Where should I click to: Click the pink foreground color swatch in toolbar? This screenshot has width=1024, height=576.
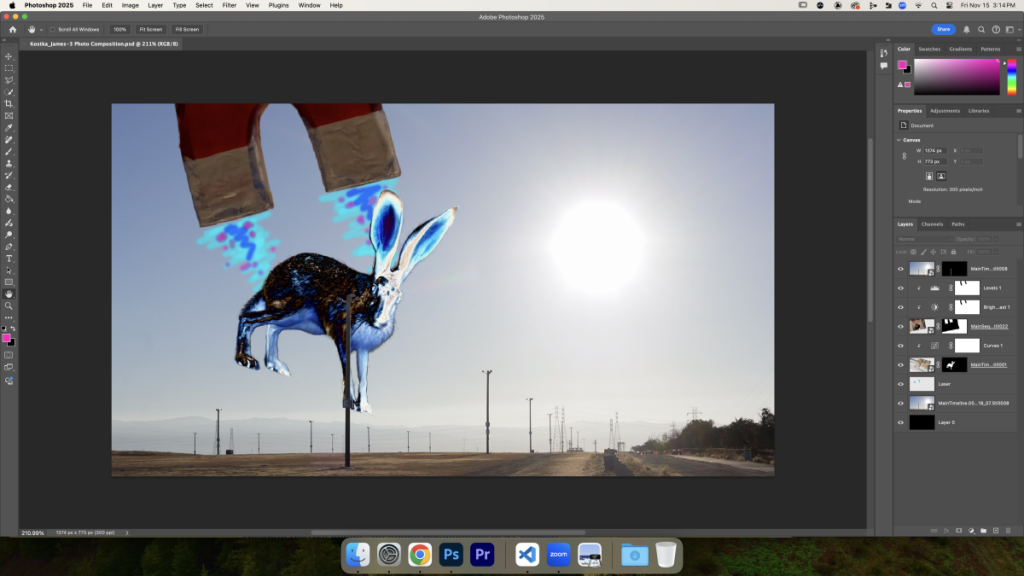[x=6, y=338]
